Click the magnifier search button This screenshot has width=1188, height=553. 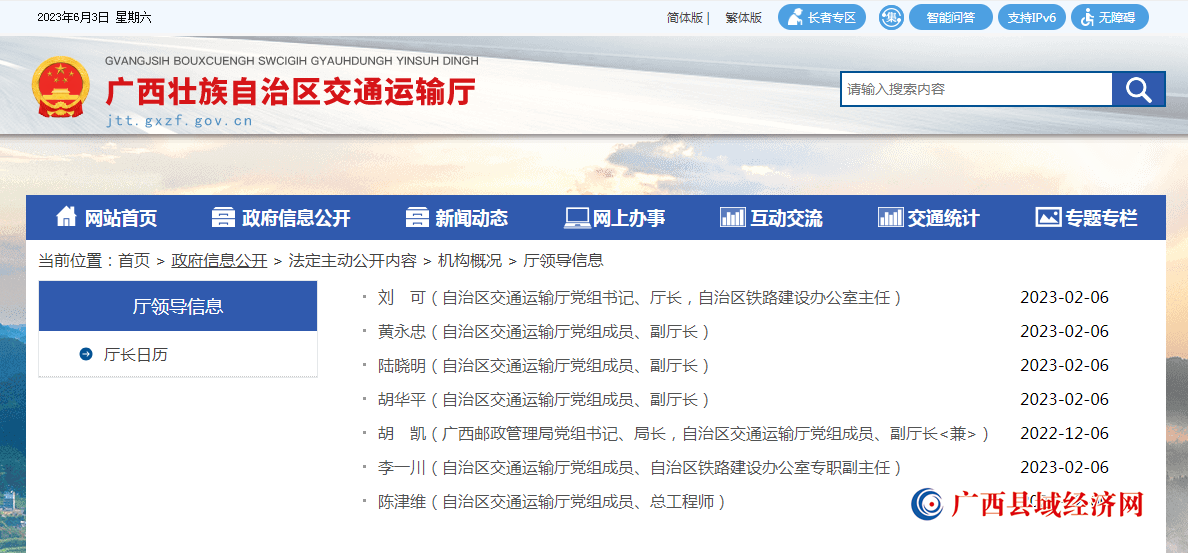coord(1138,89)
